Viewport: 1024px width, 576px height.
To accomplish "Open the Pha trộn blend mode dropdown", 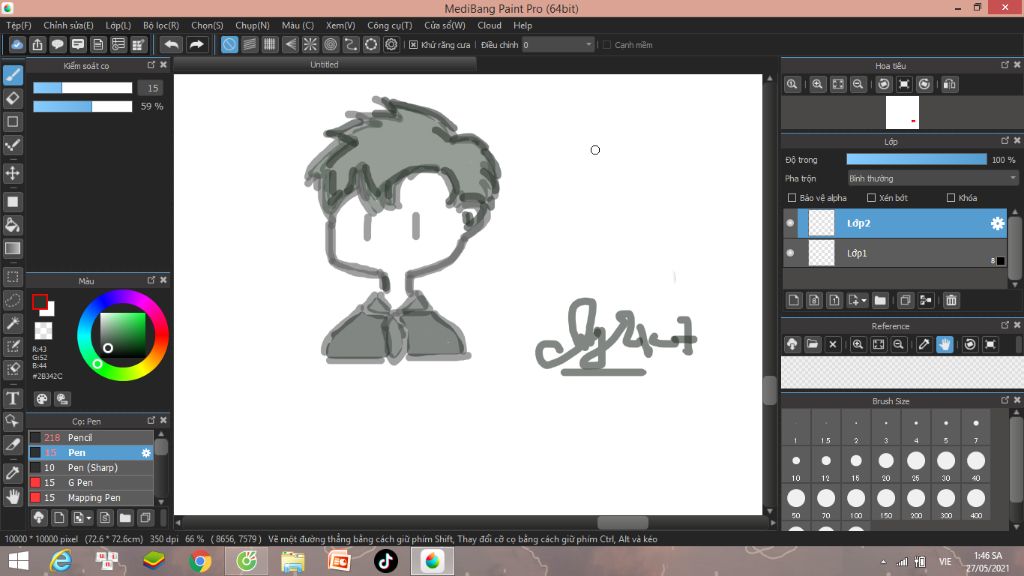I will click(932, 178).
